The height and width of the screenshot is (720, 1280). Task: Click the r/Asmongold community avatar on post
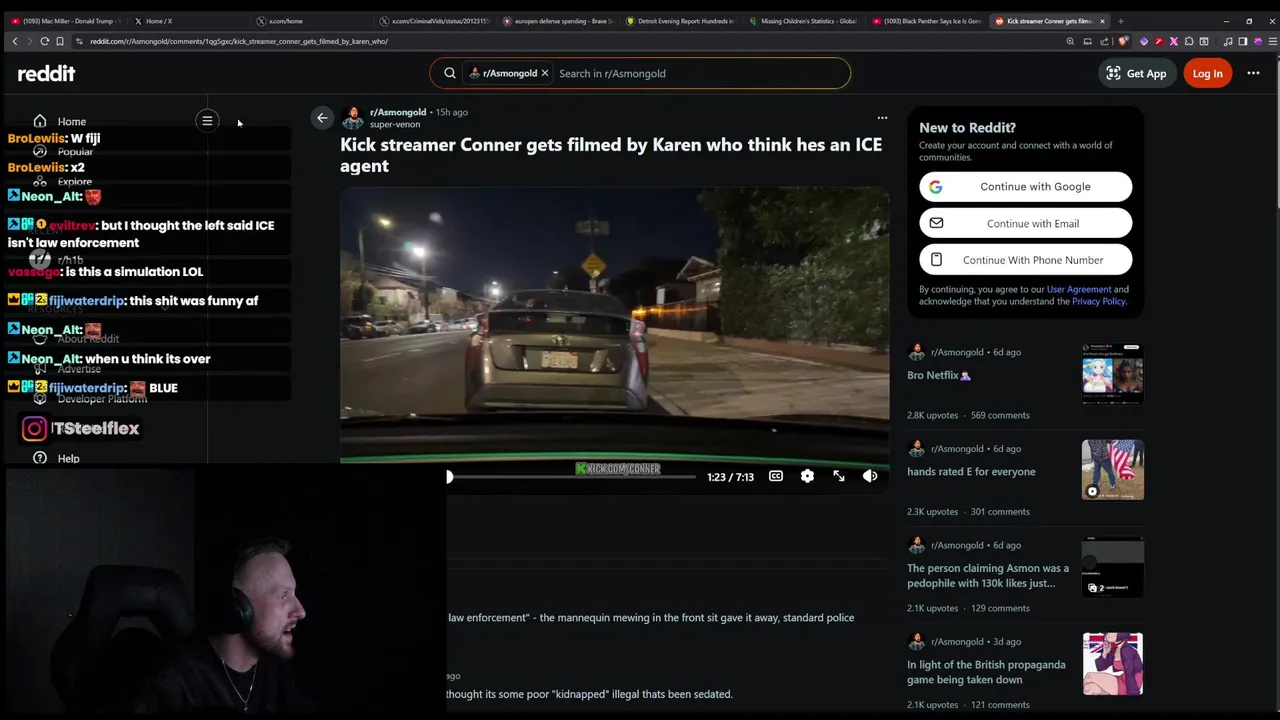[352, 118]
